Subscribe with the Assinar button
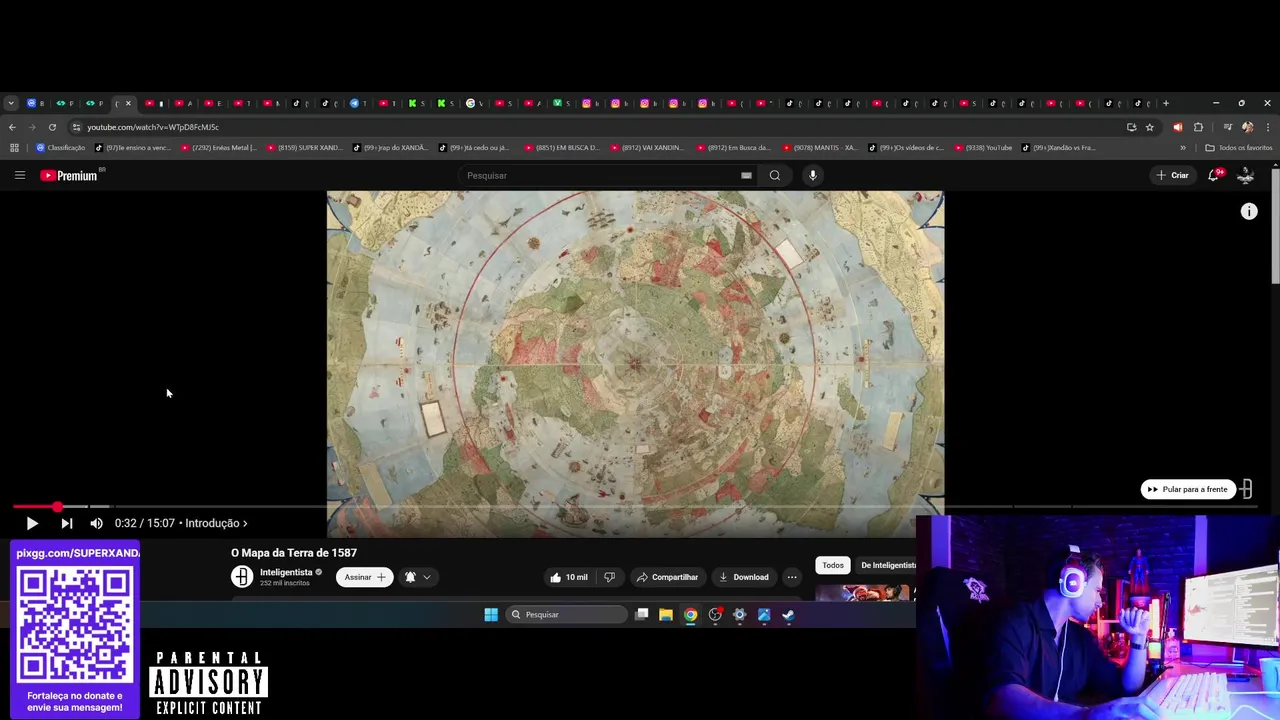 click(364, 577)
